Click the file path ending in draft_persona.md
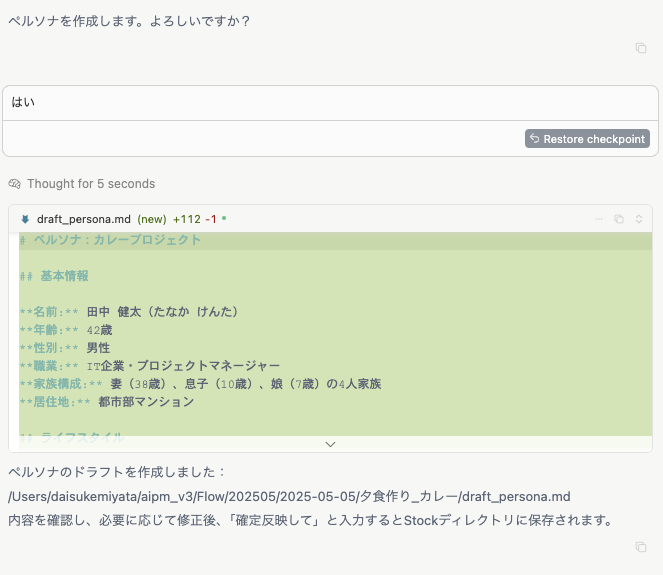The width and height of the screenshot is (663, 575). 289,496
